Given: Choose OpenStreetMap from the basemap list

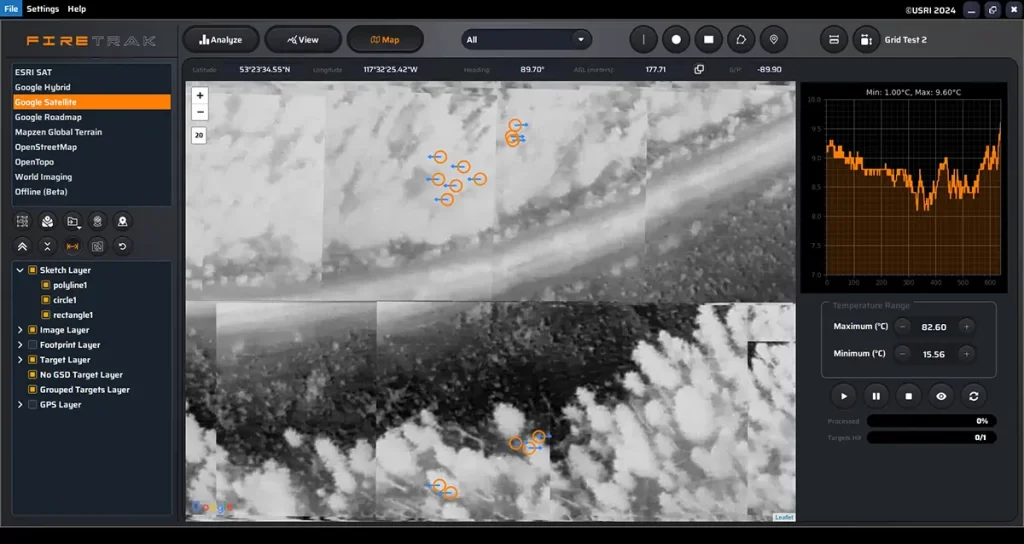Looking at the screenshot, I should tap(46, 147).
